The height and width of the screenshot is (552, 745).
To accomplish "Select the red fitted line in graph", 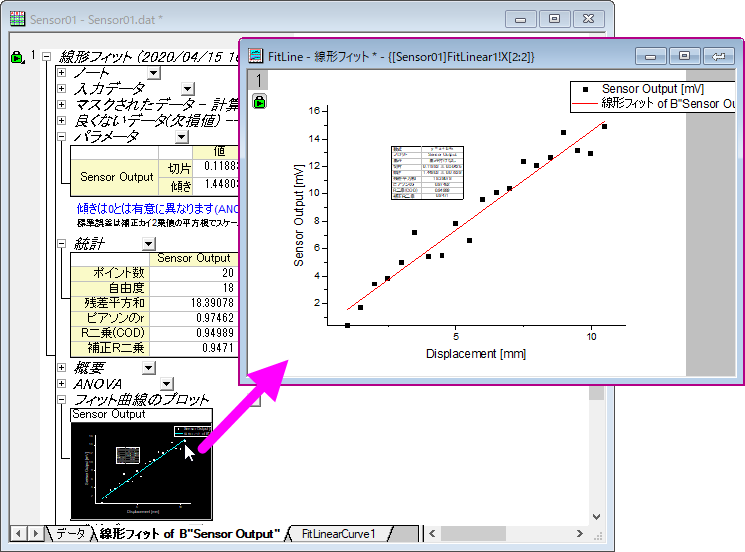I will click(475, 216).
